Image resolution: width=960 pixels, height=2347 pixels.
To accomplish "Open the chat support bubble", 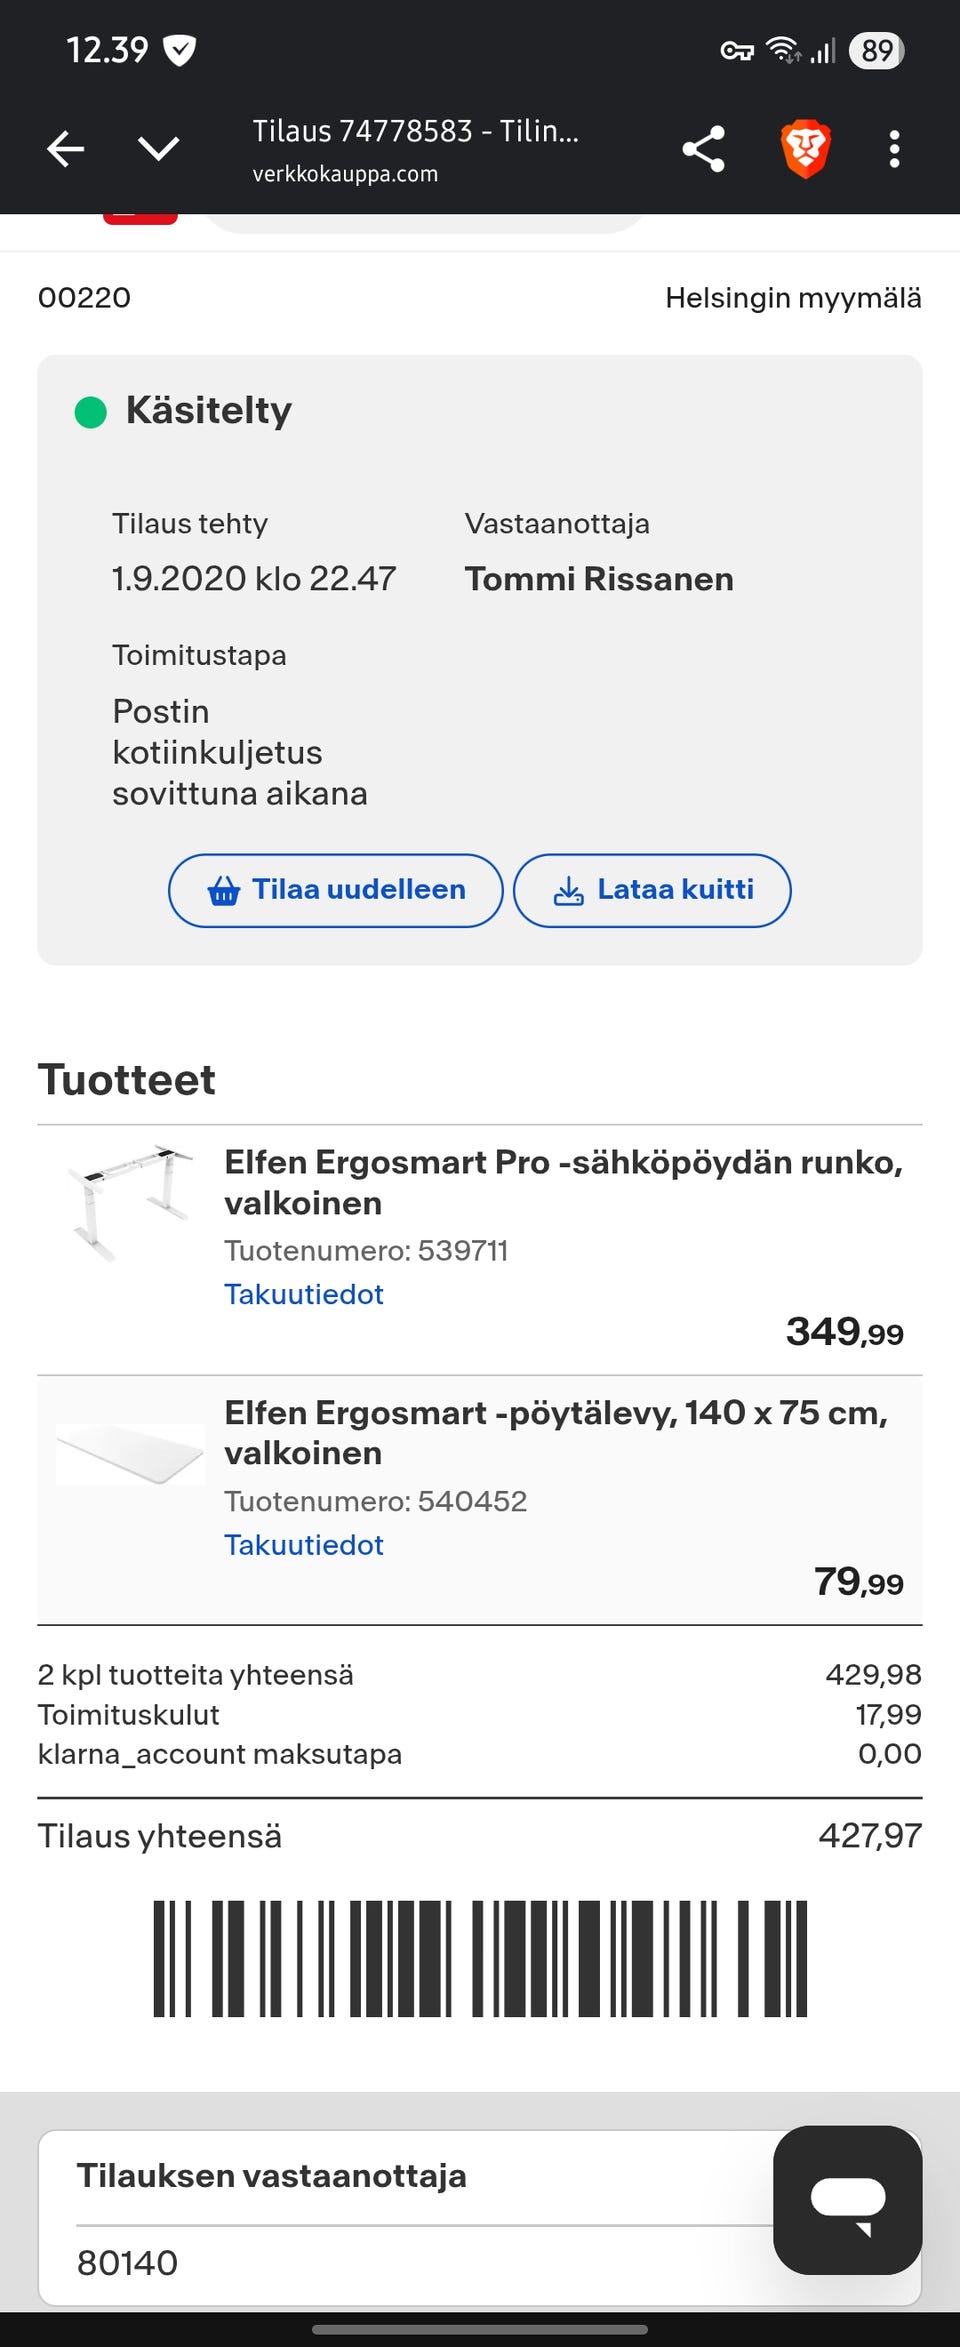I will 847,2200.
